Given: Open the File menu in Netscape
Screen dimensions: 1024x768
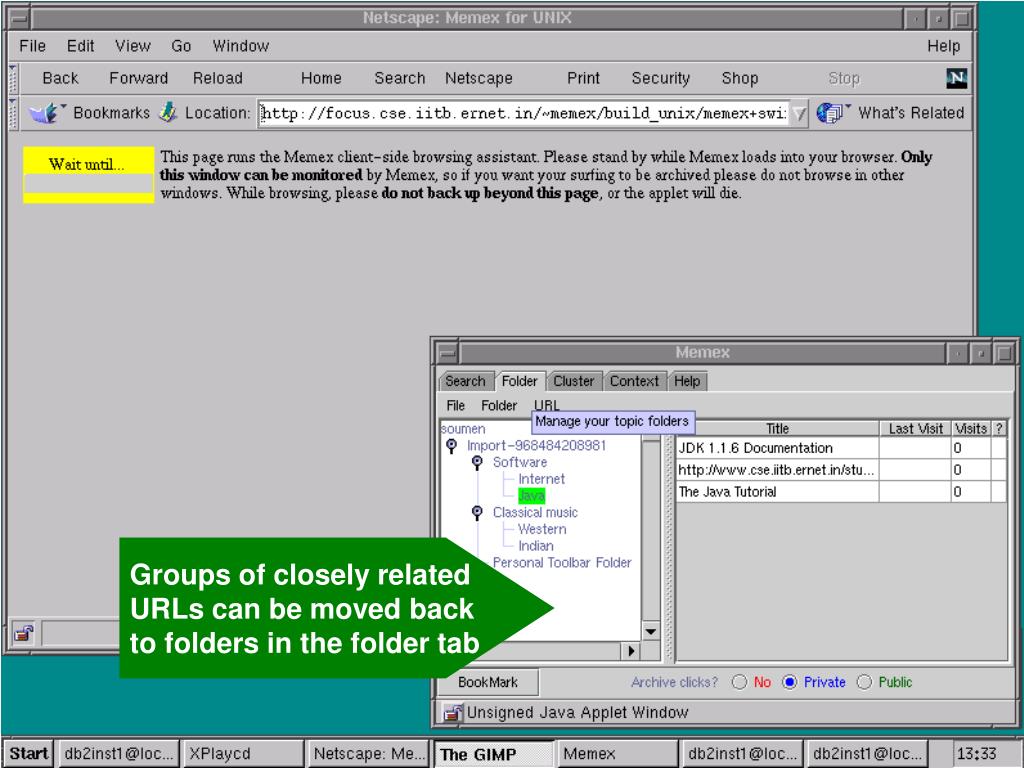Looking at the screenshot, I should click(x=33, y=46).
